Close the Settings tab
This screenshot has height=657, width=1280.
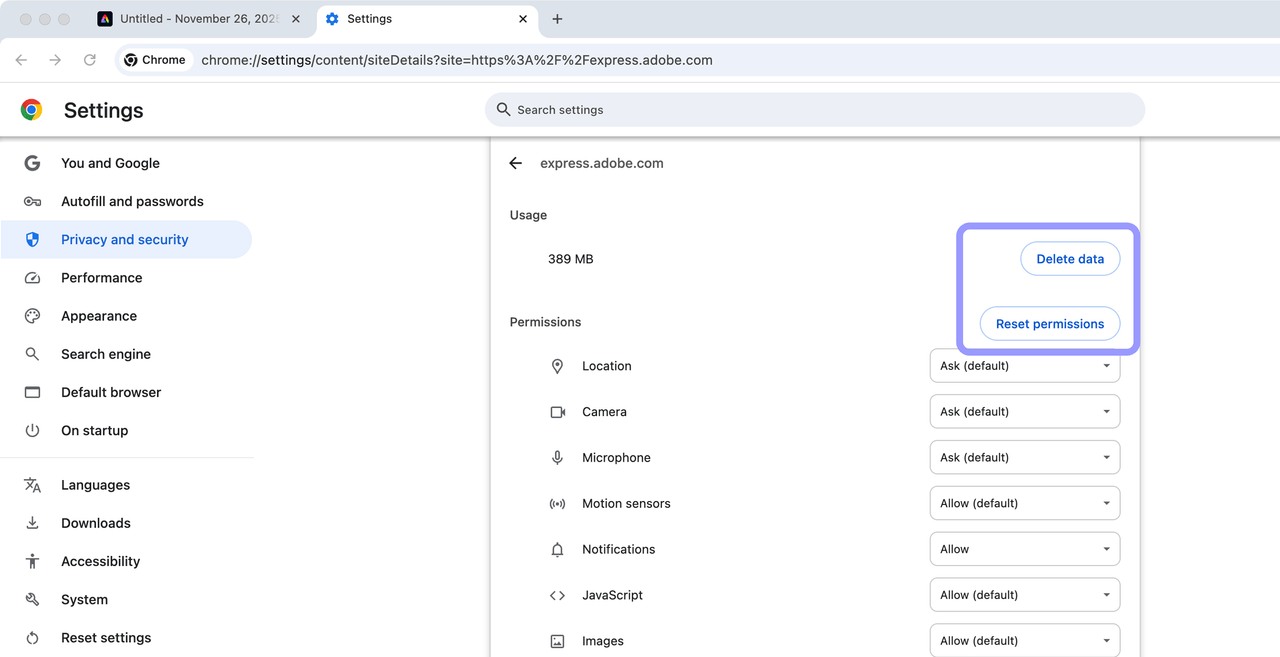point(523,19)
